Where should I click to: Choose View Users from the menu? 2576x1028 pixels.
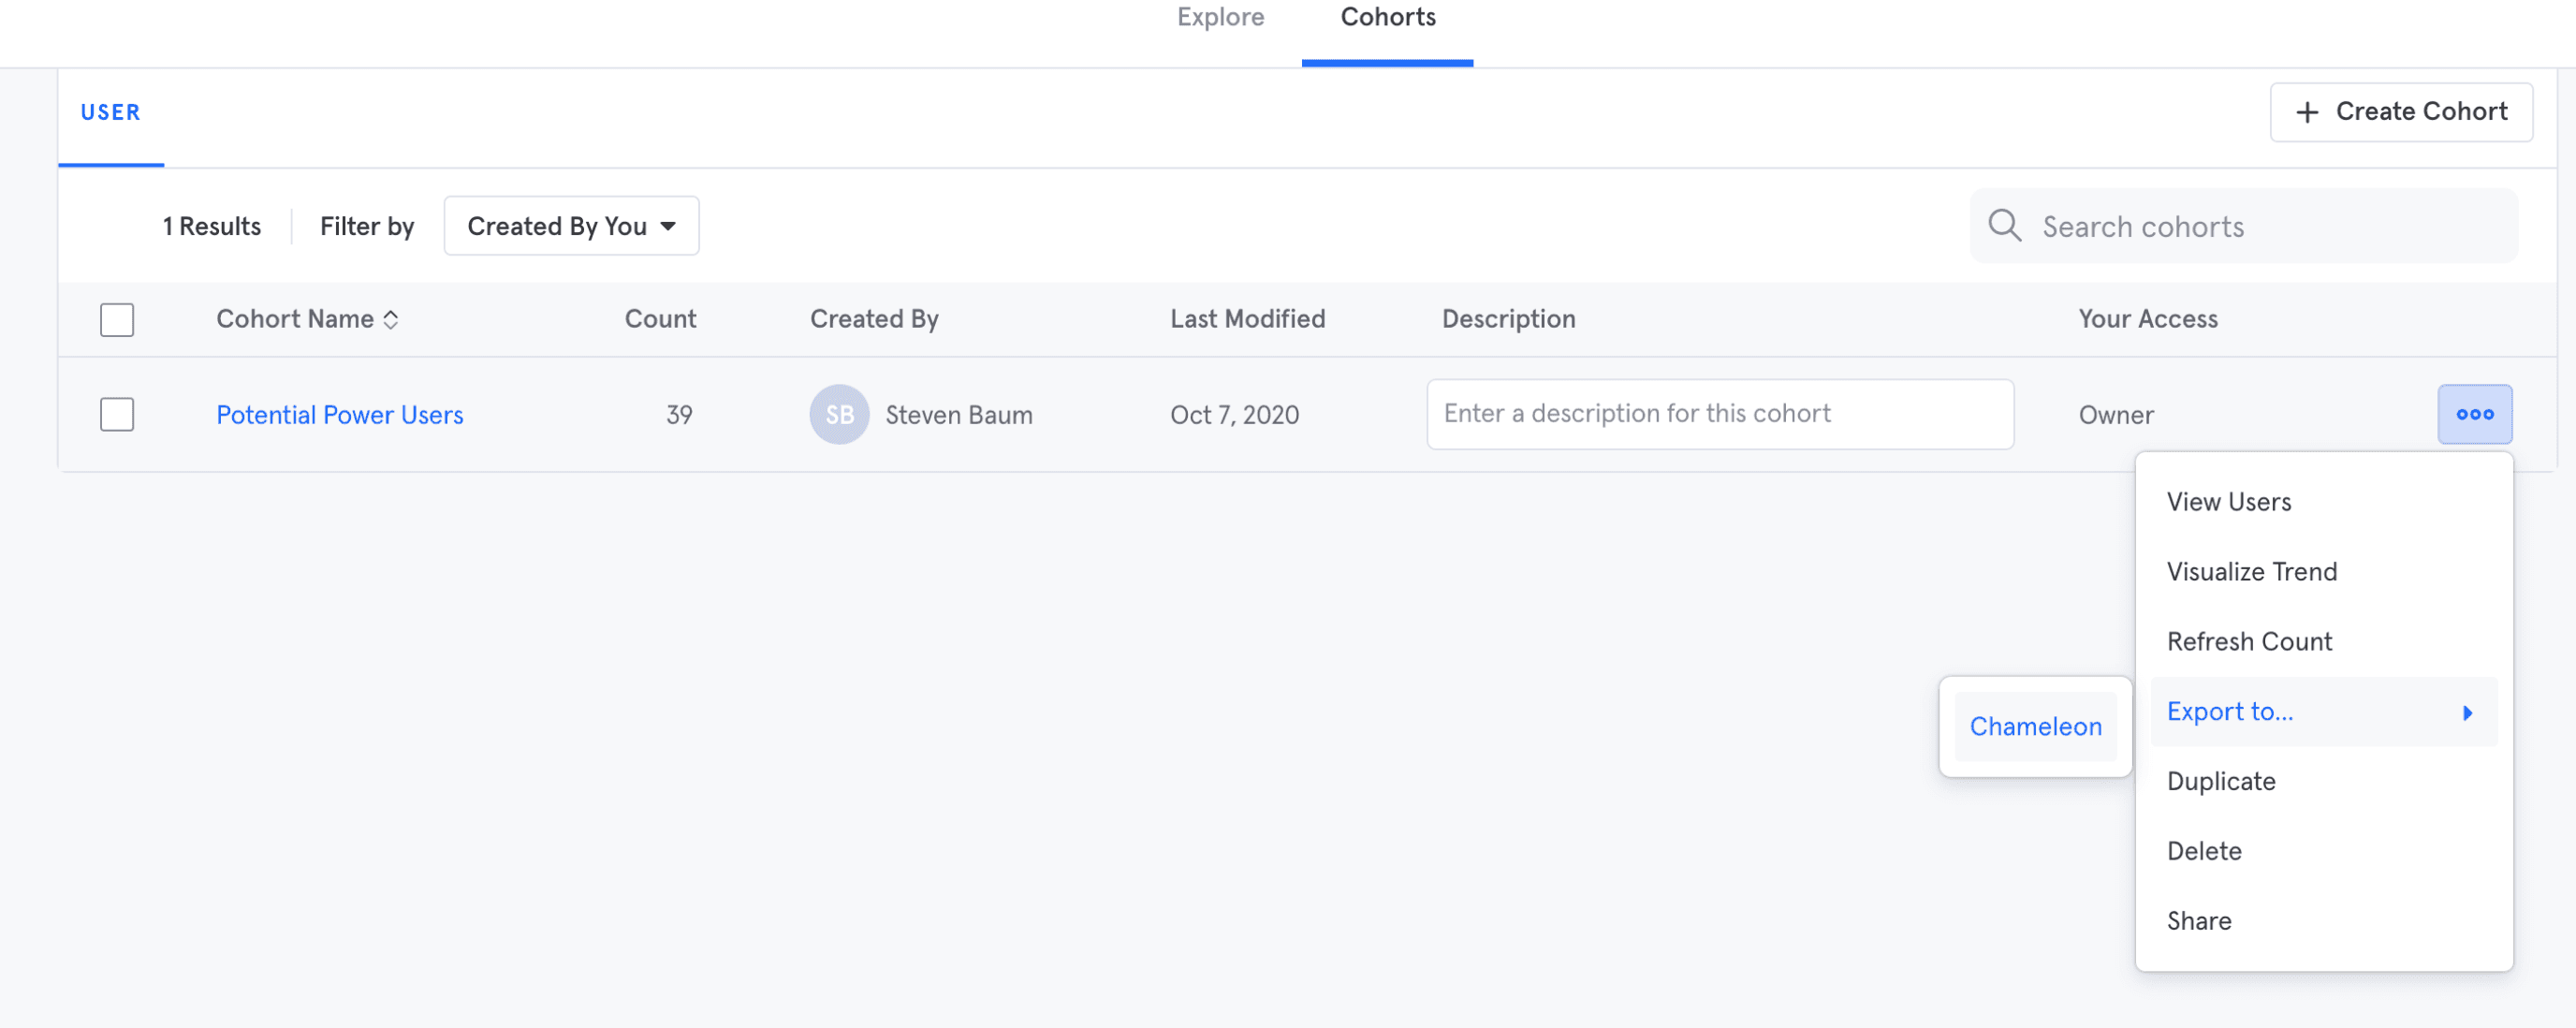click(2228, 502)
